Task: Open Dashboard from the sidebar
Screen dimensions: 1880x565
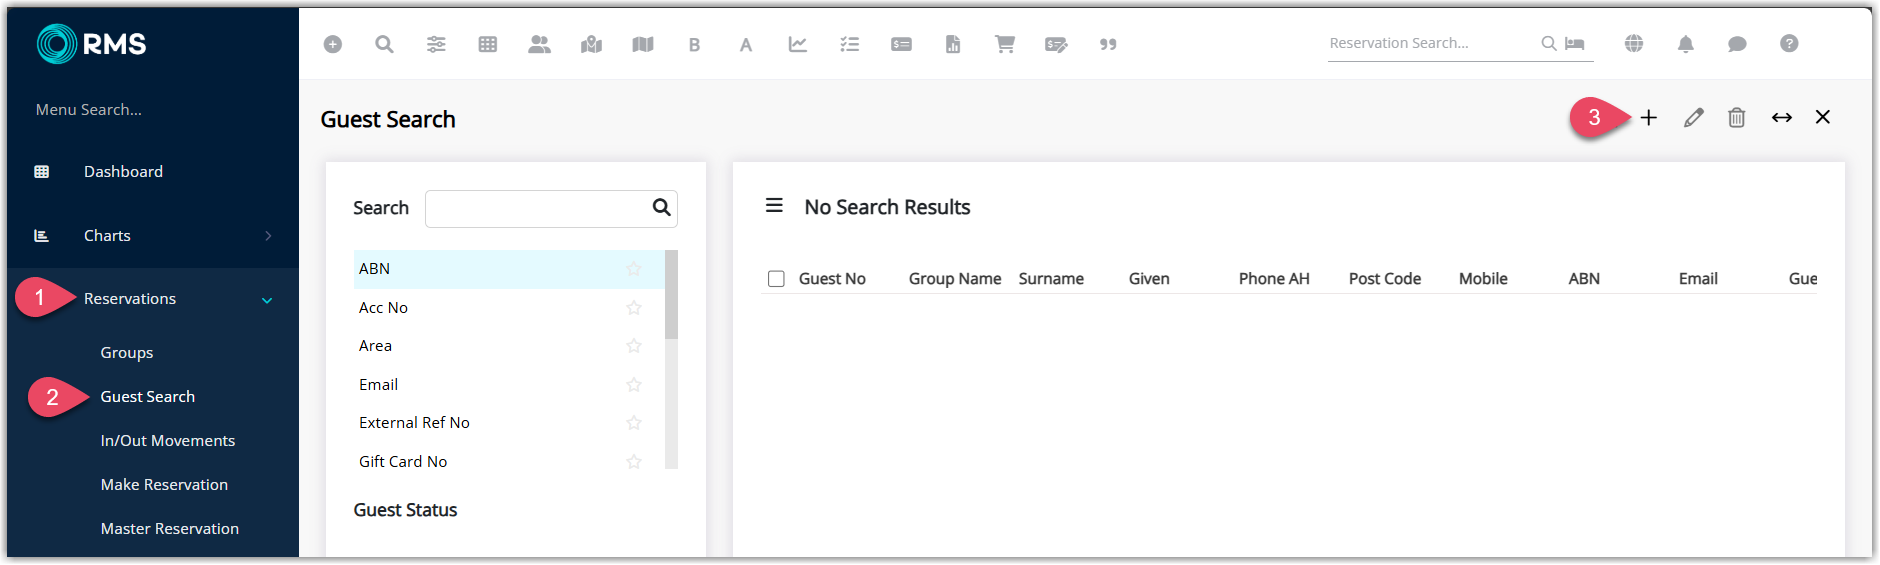Action: 123,171
